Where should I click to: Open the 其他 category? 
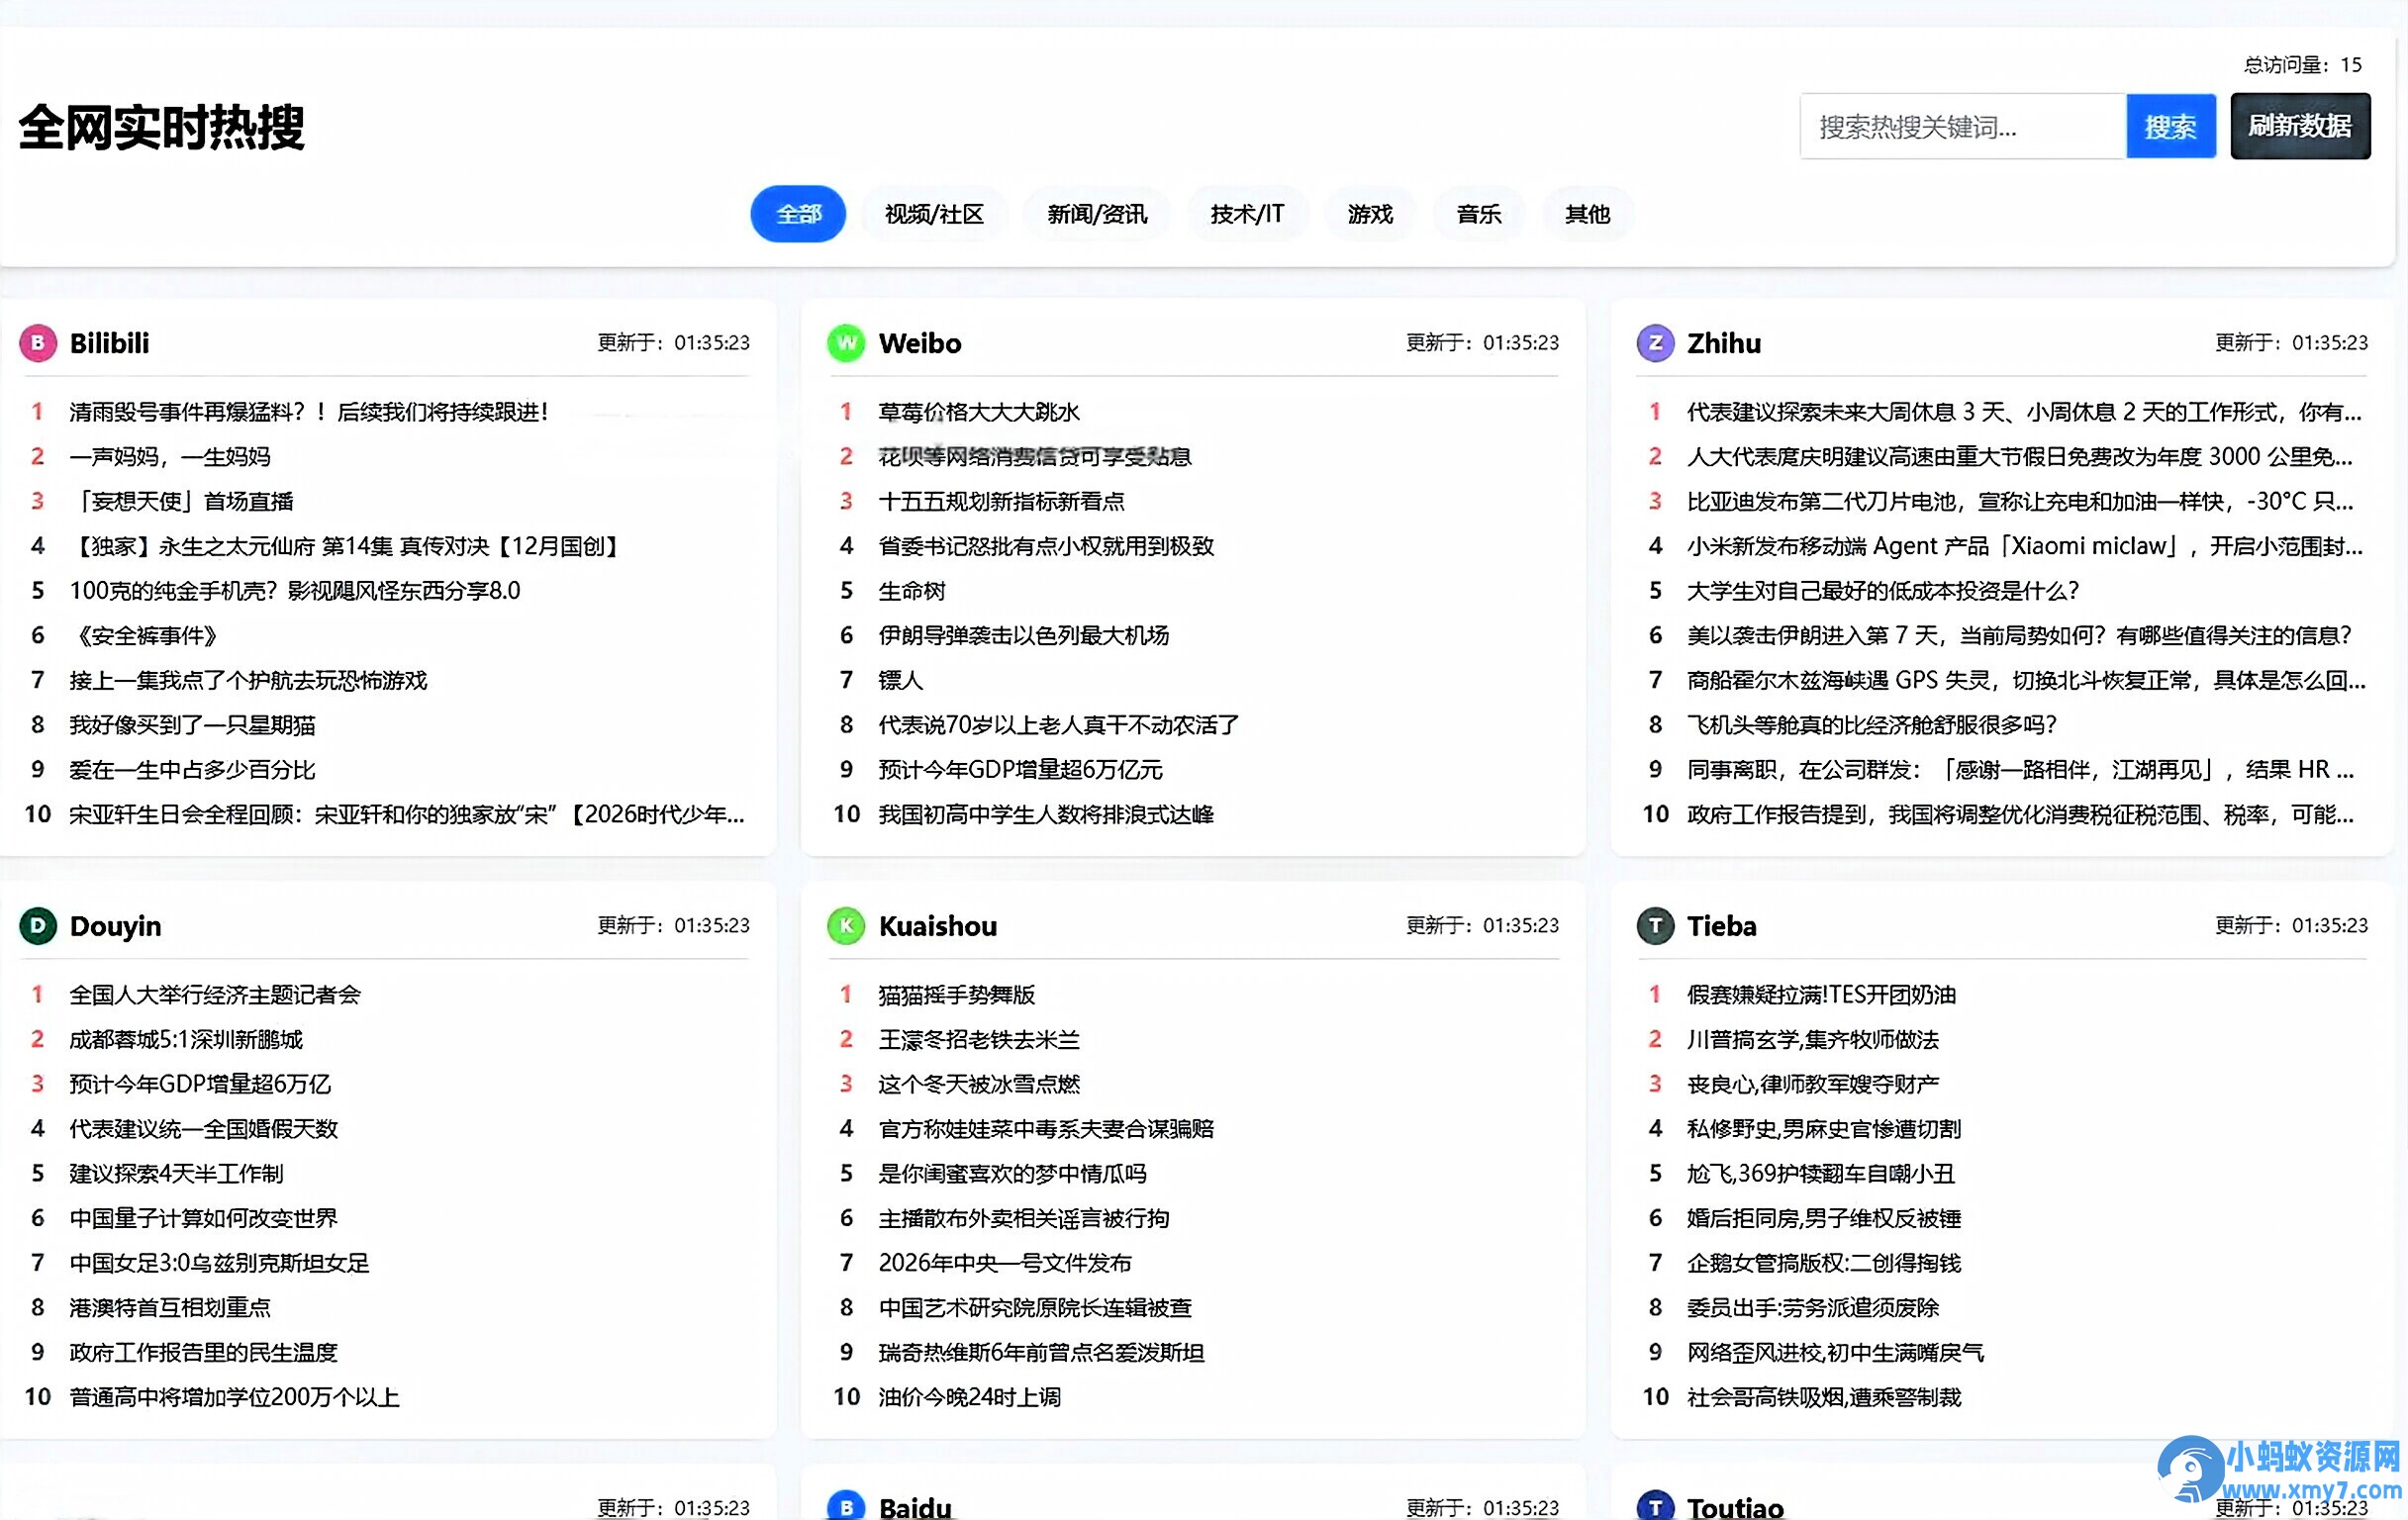click(1587, 213)
